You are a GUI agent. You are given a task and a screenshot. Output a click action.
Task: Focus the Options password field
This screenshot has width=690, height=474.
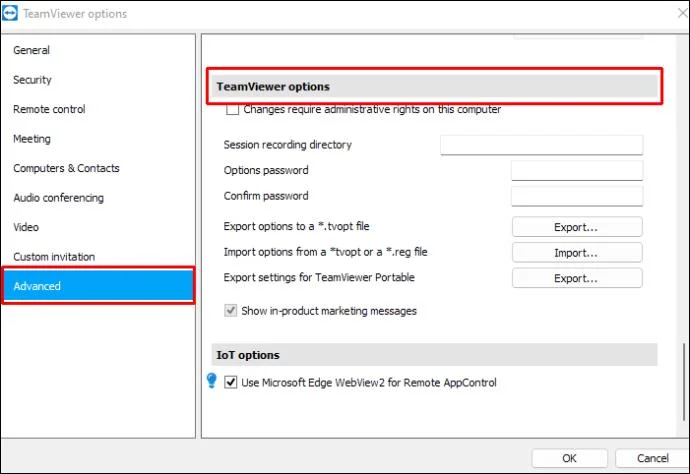coord(577,170)
